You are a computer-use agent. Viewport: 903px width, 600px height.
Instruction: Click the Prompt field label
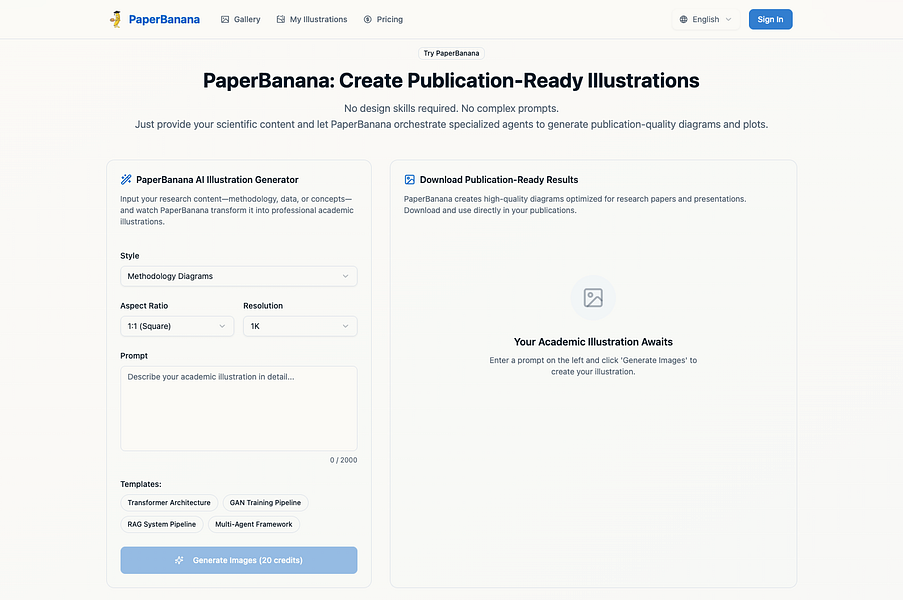(x=134, y=356)
